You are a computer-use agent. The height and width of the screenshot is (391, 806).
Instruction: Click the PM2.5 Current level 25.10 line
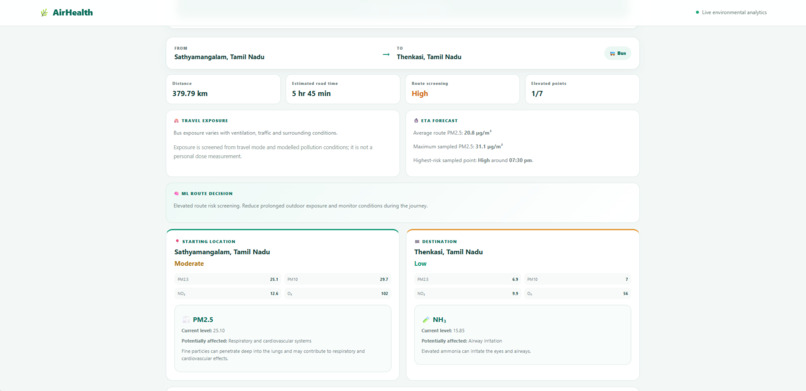coord(203,330)
